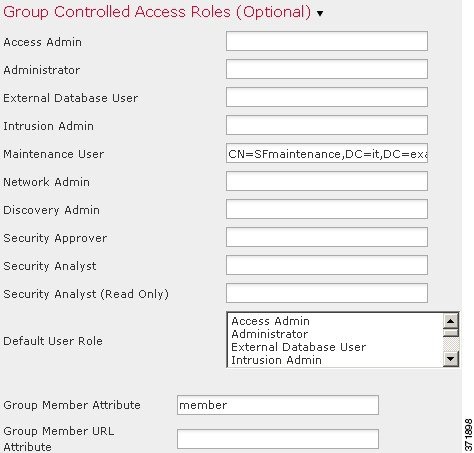Focus the External Database User field

(327, 97)
